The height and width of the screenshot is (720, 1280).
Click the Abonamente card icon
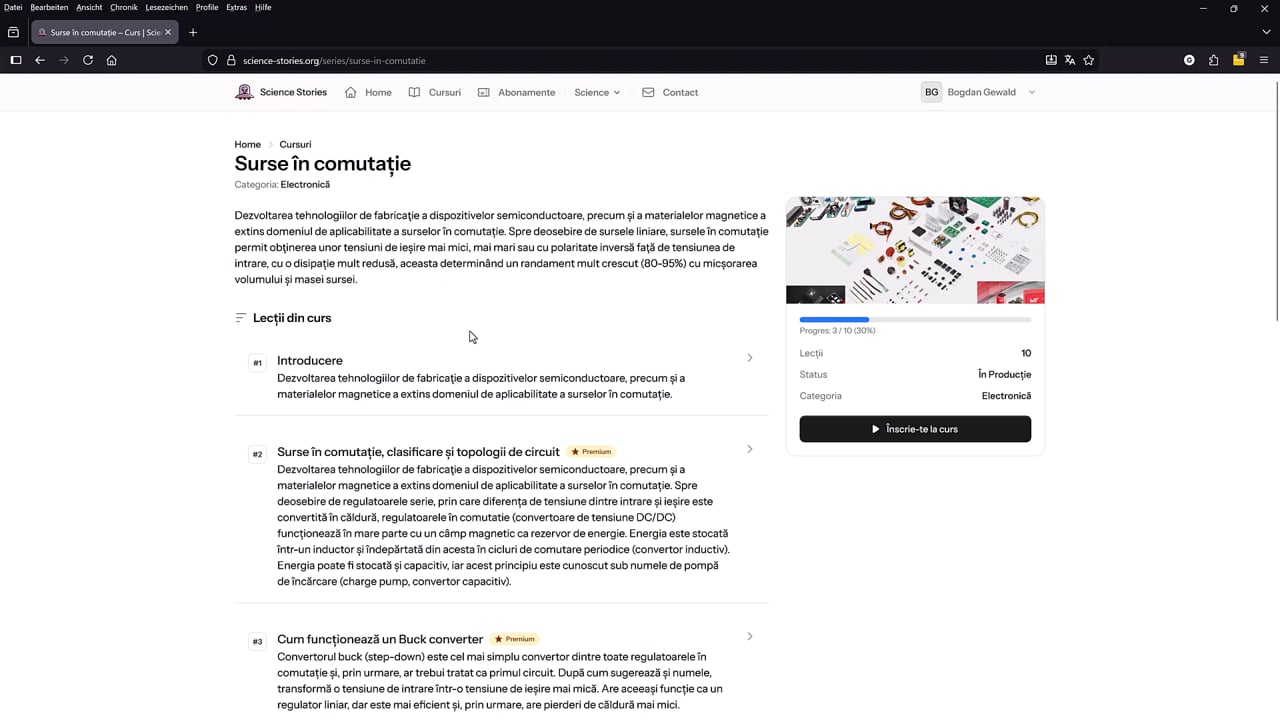[x=484, y=92]
